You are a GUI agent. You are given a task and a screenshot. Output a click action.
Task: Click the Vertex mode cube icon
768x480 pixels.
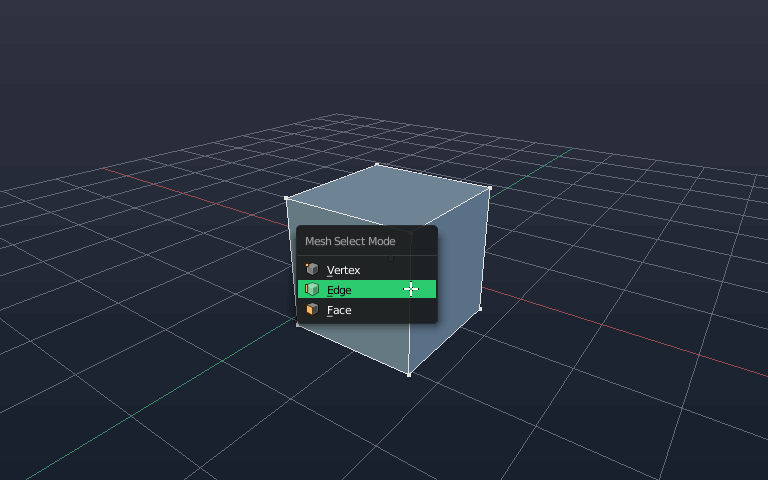[x=312, y=269]
